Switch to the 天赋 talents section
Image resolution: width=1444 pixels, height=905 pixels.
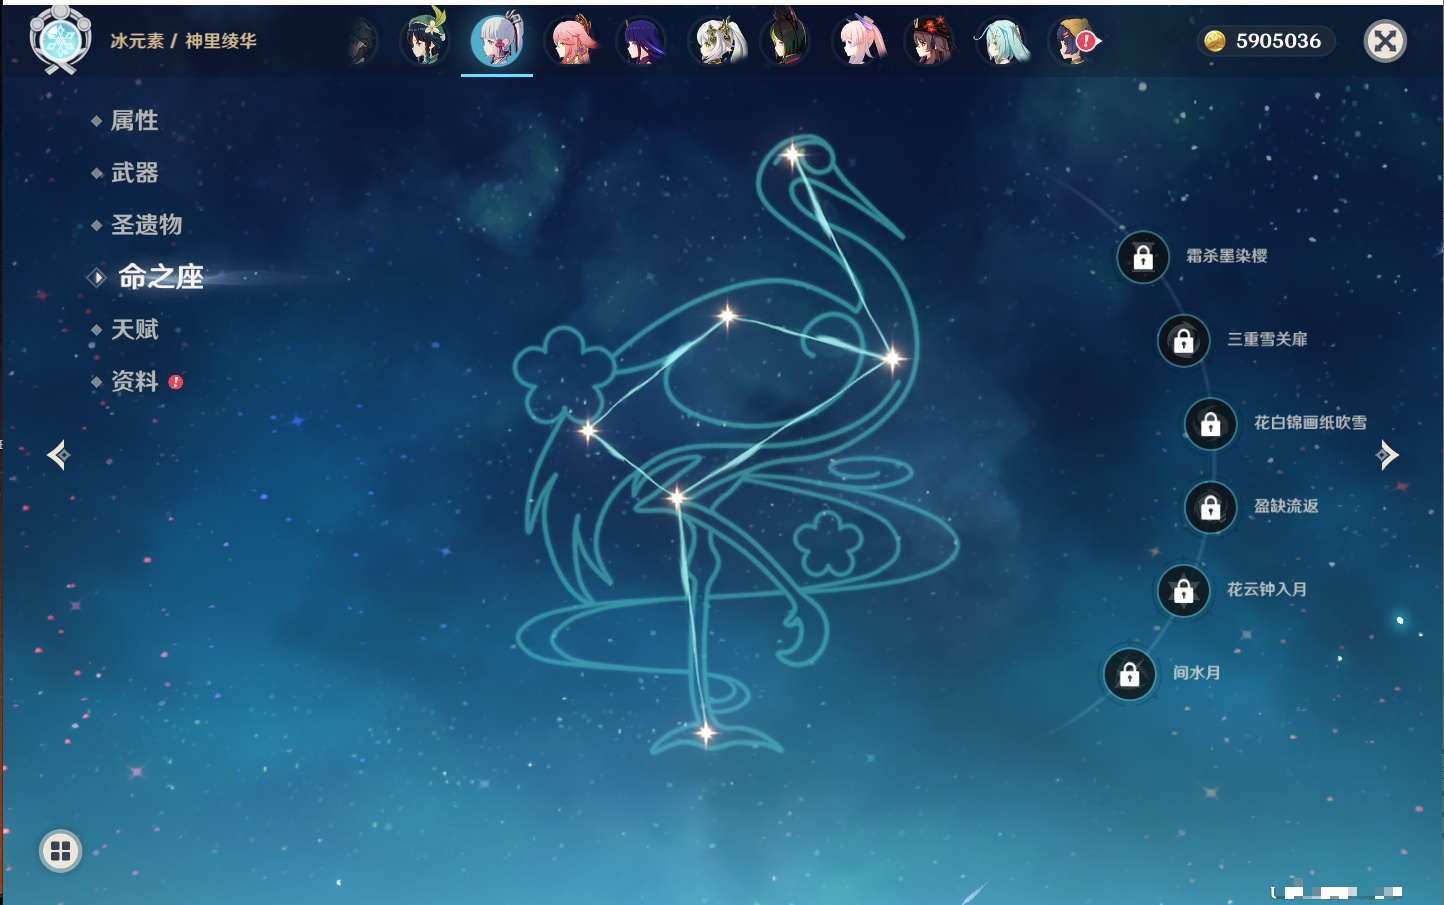[134, 329]
